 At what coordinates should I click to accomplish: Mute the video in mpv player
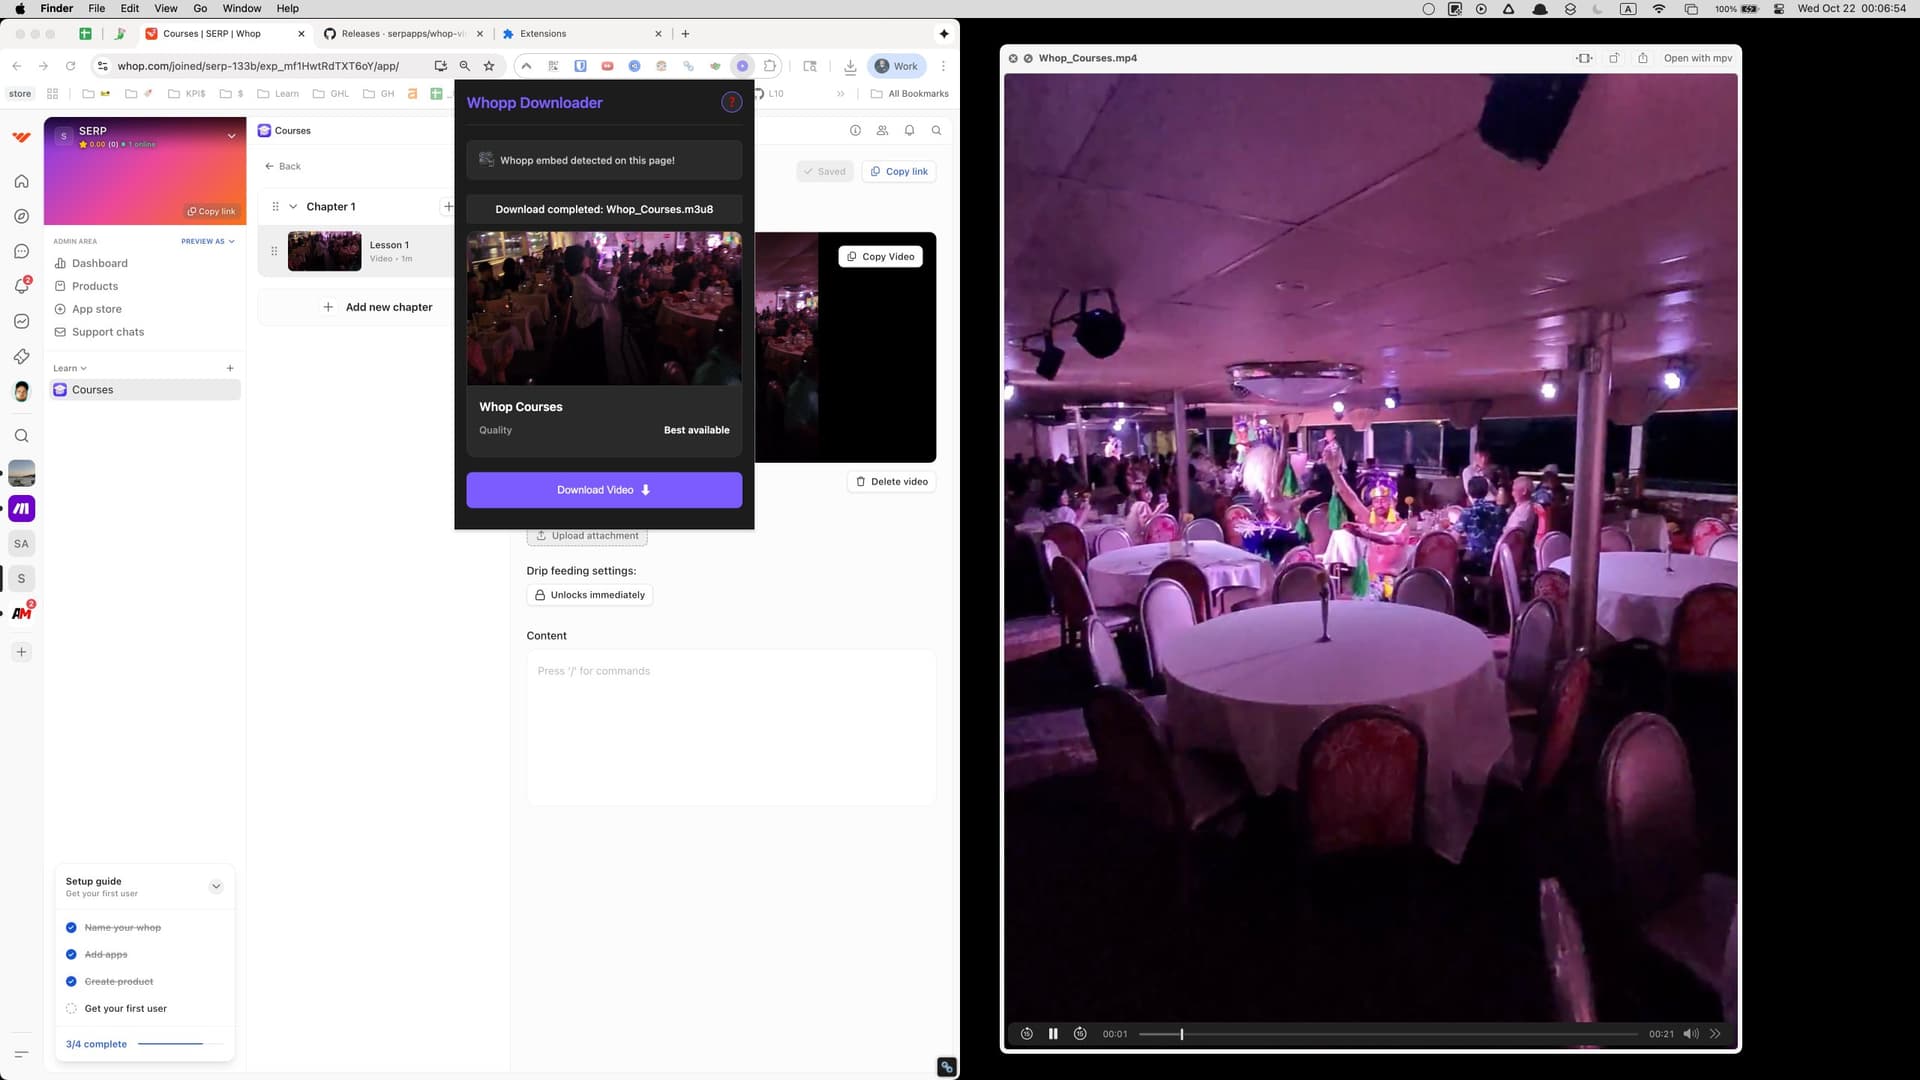click(1691, 1033)
